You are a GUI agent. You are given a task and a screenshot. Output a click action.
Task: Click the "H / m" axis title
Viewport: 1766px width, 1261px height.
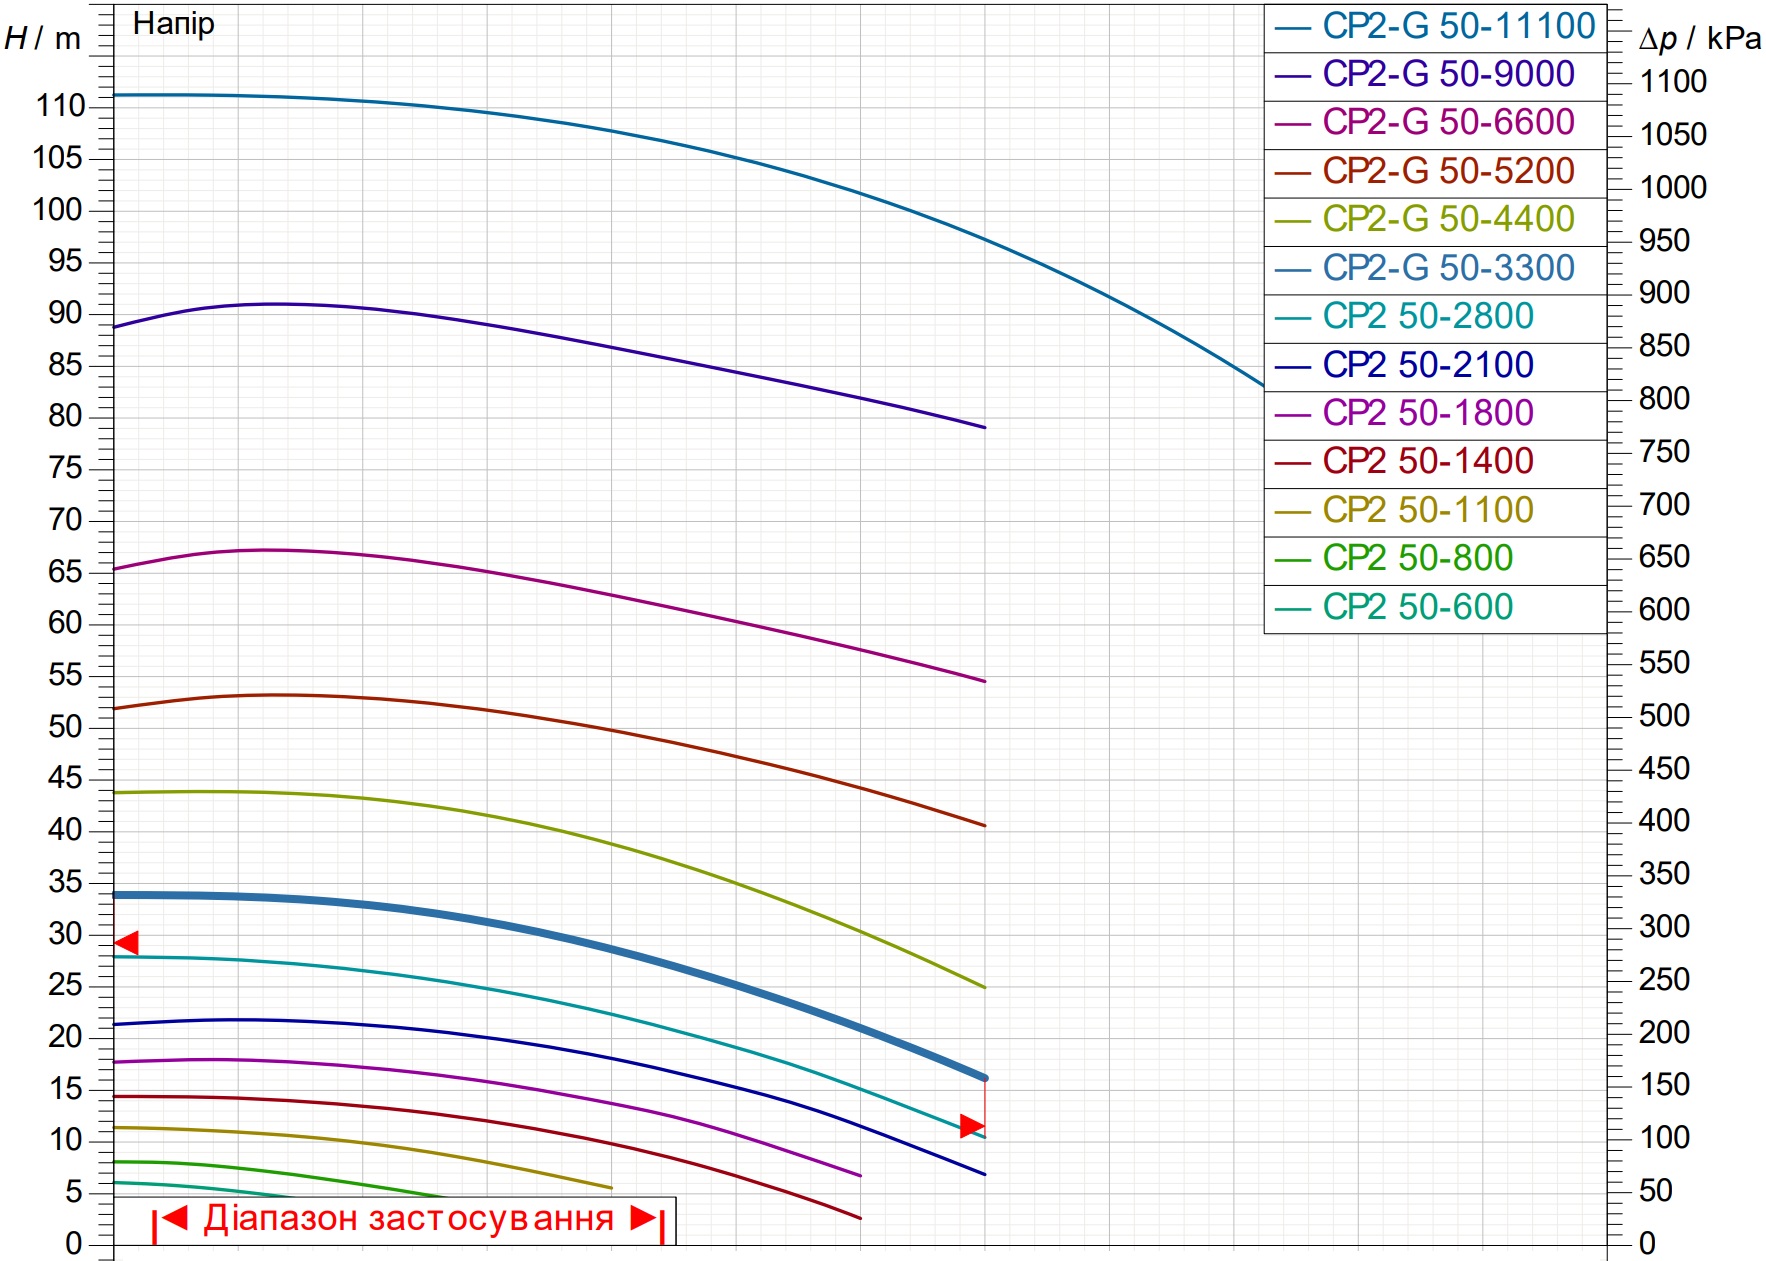click(x=43, y=39)
